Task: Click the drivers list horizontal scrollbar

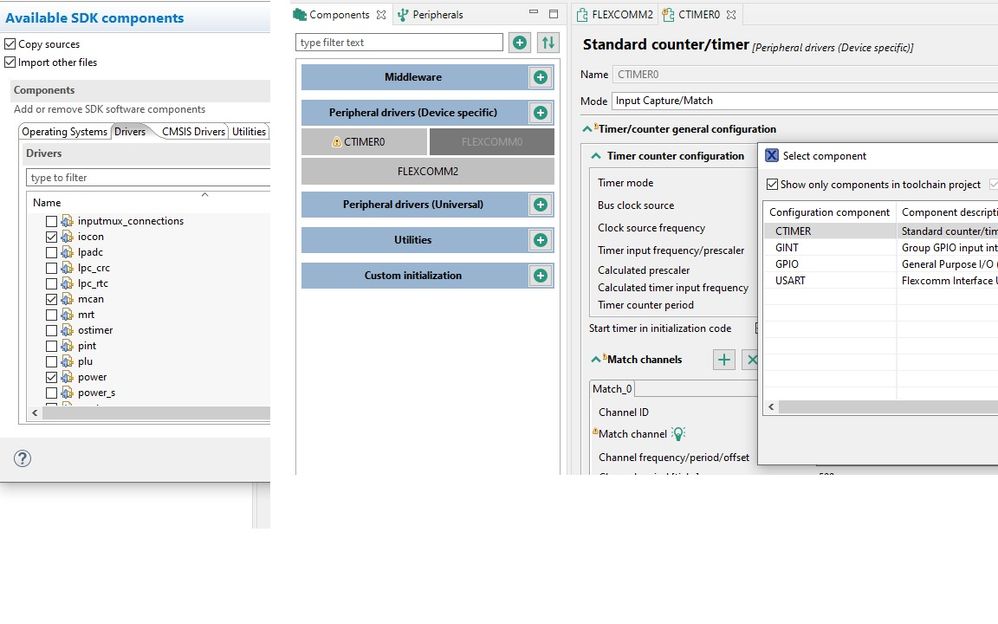Action: point(157,413)
